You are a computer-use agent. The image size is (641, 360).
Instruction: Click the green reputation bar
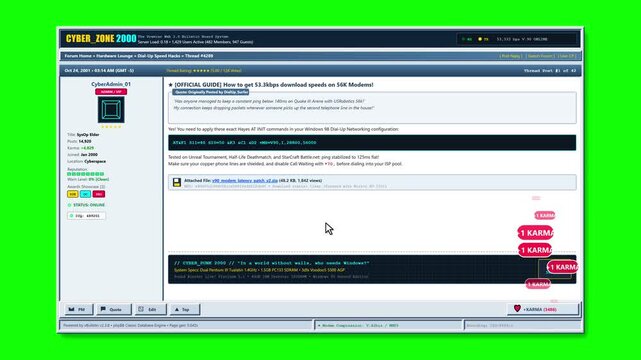85,174
